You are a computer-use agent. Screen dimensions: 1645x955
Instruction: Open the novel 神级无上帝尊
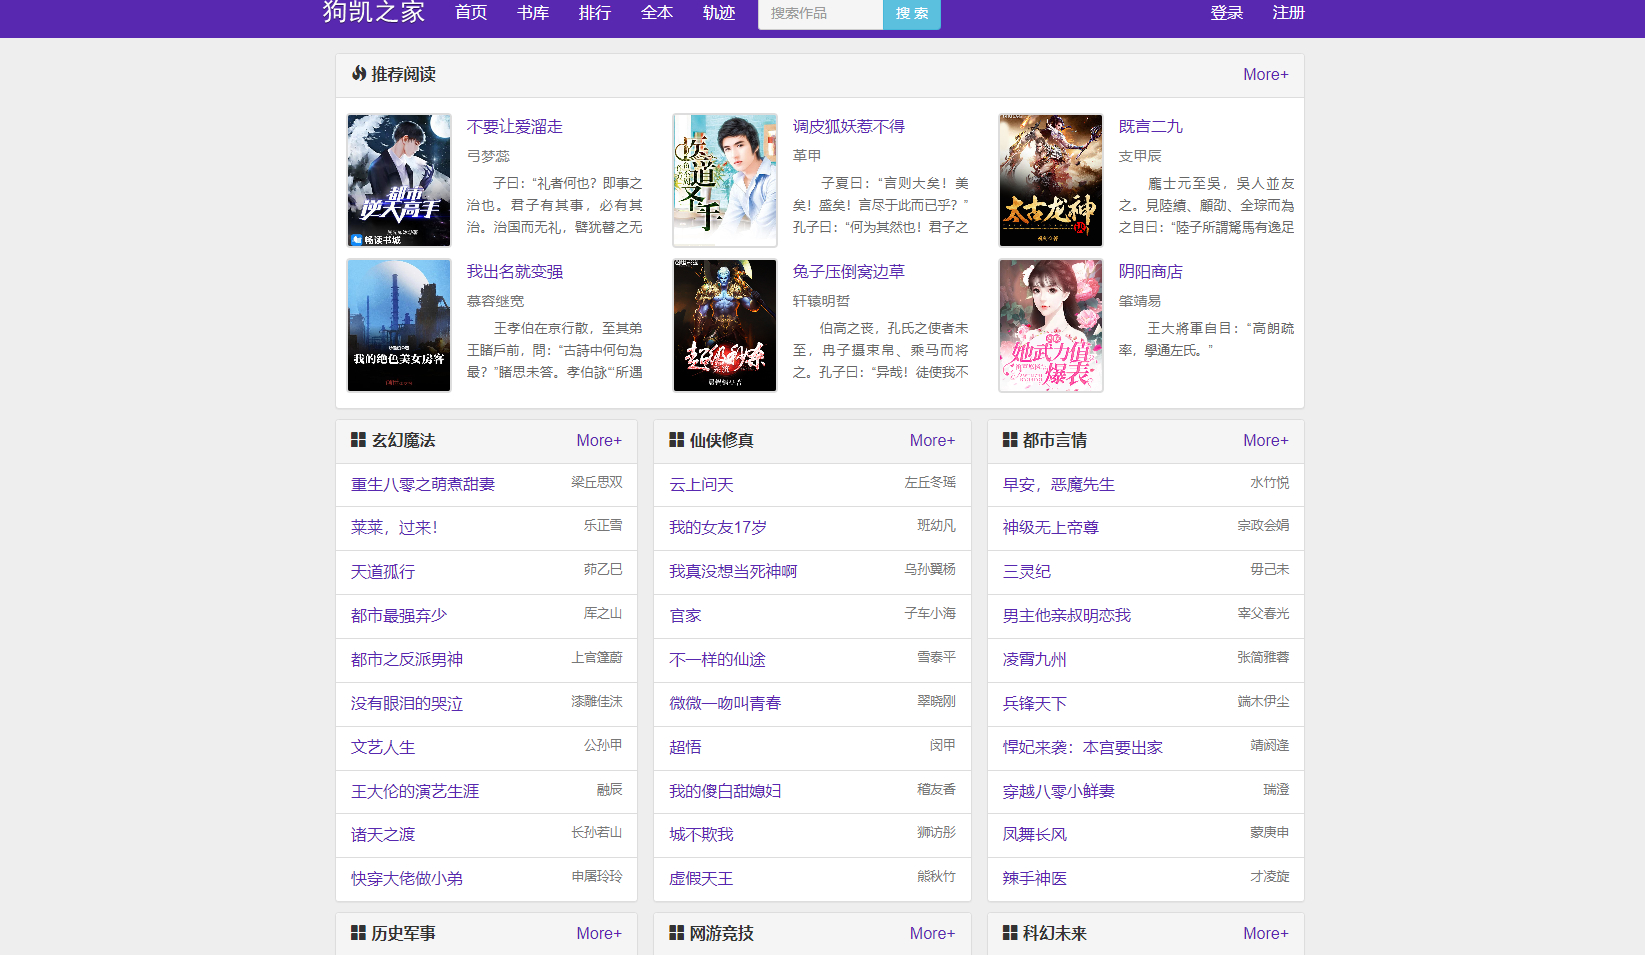pos(1051,528)
